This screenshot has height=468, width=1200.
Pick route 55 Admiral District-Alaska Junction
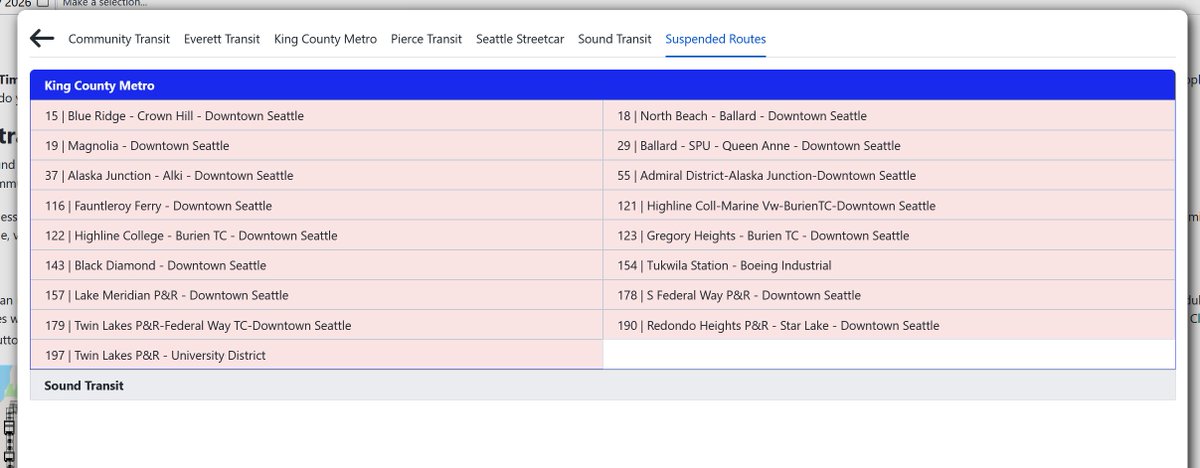tap(889, 176)
